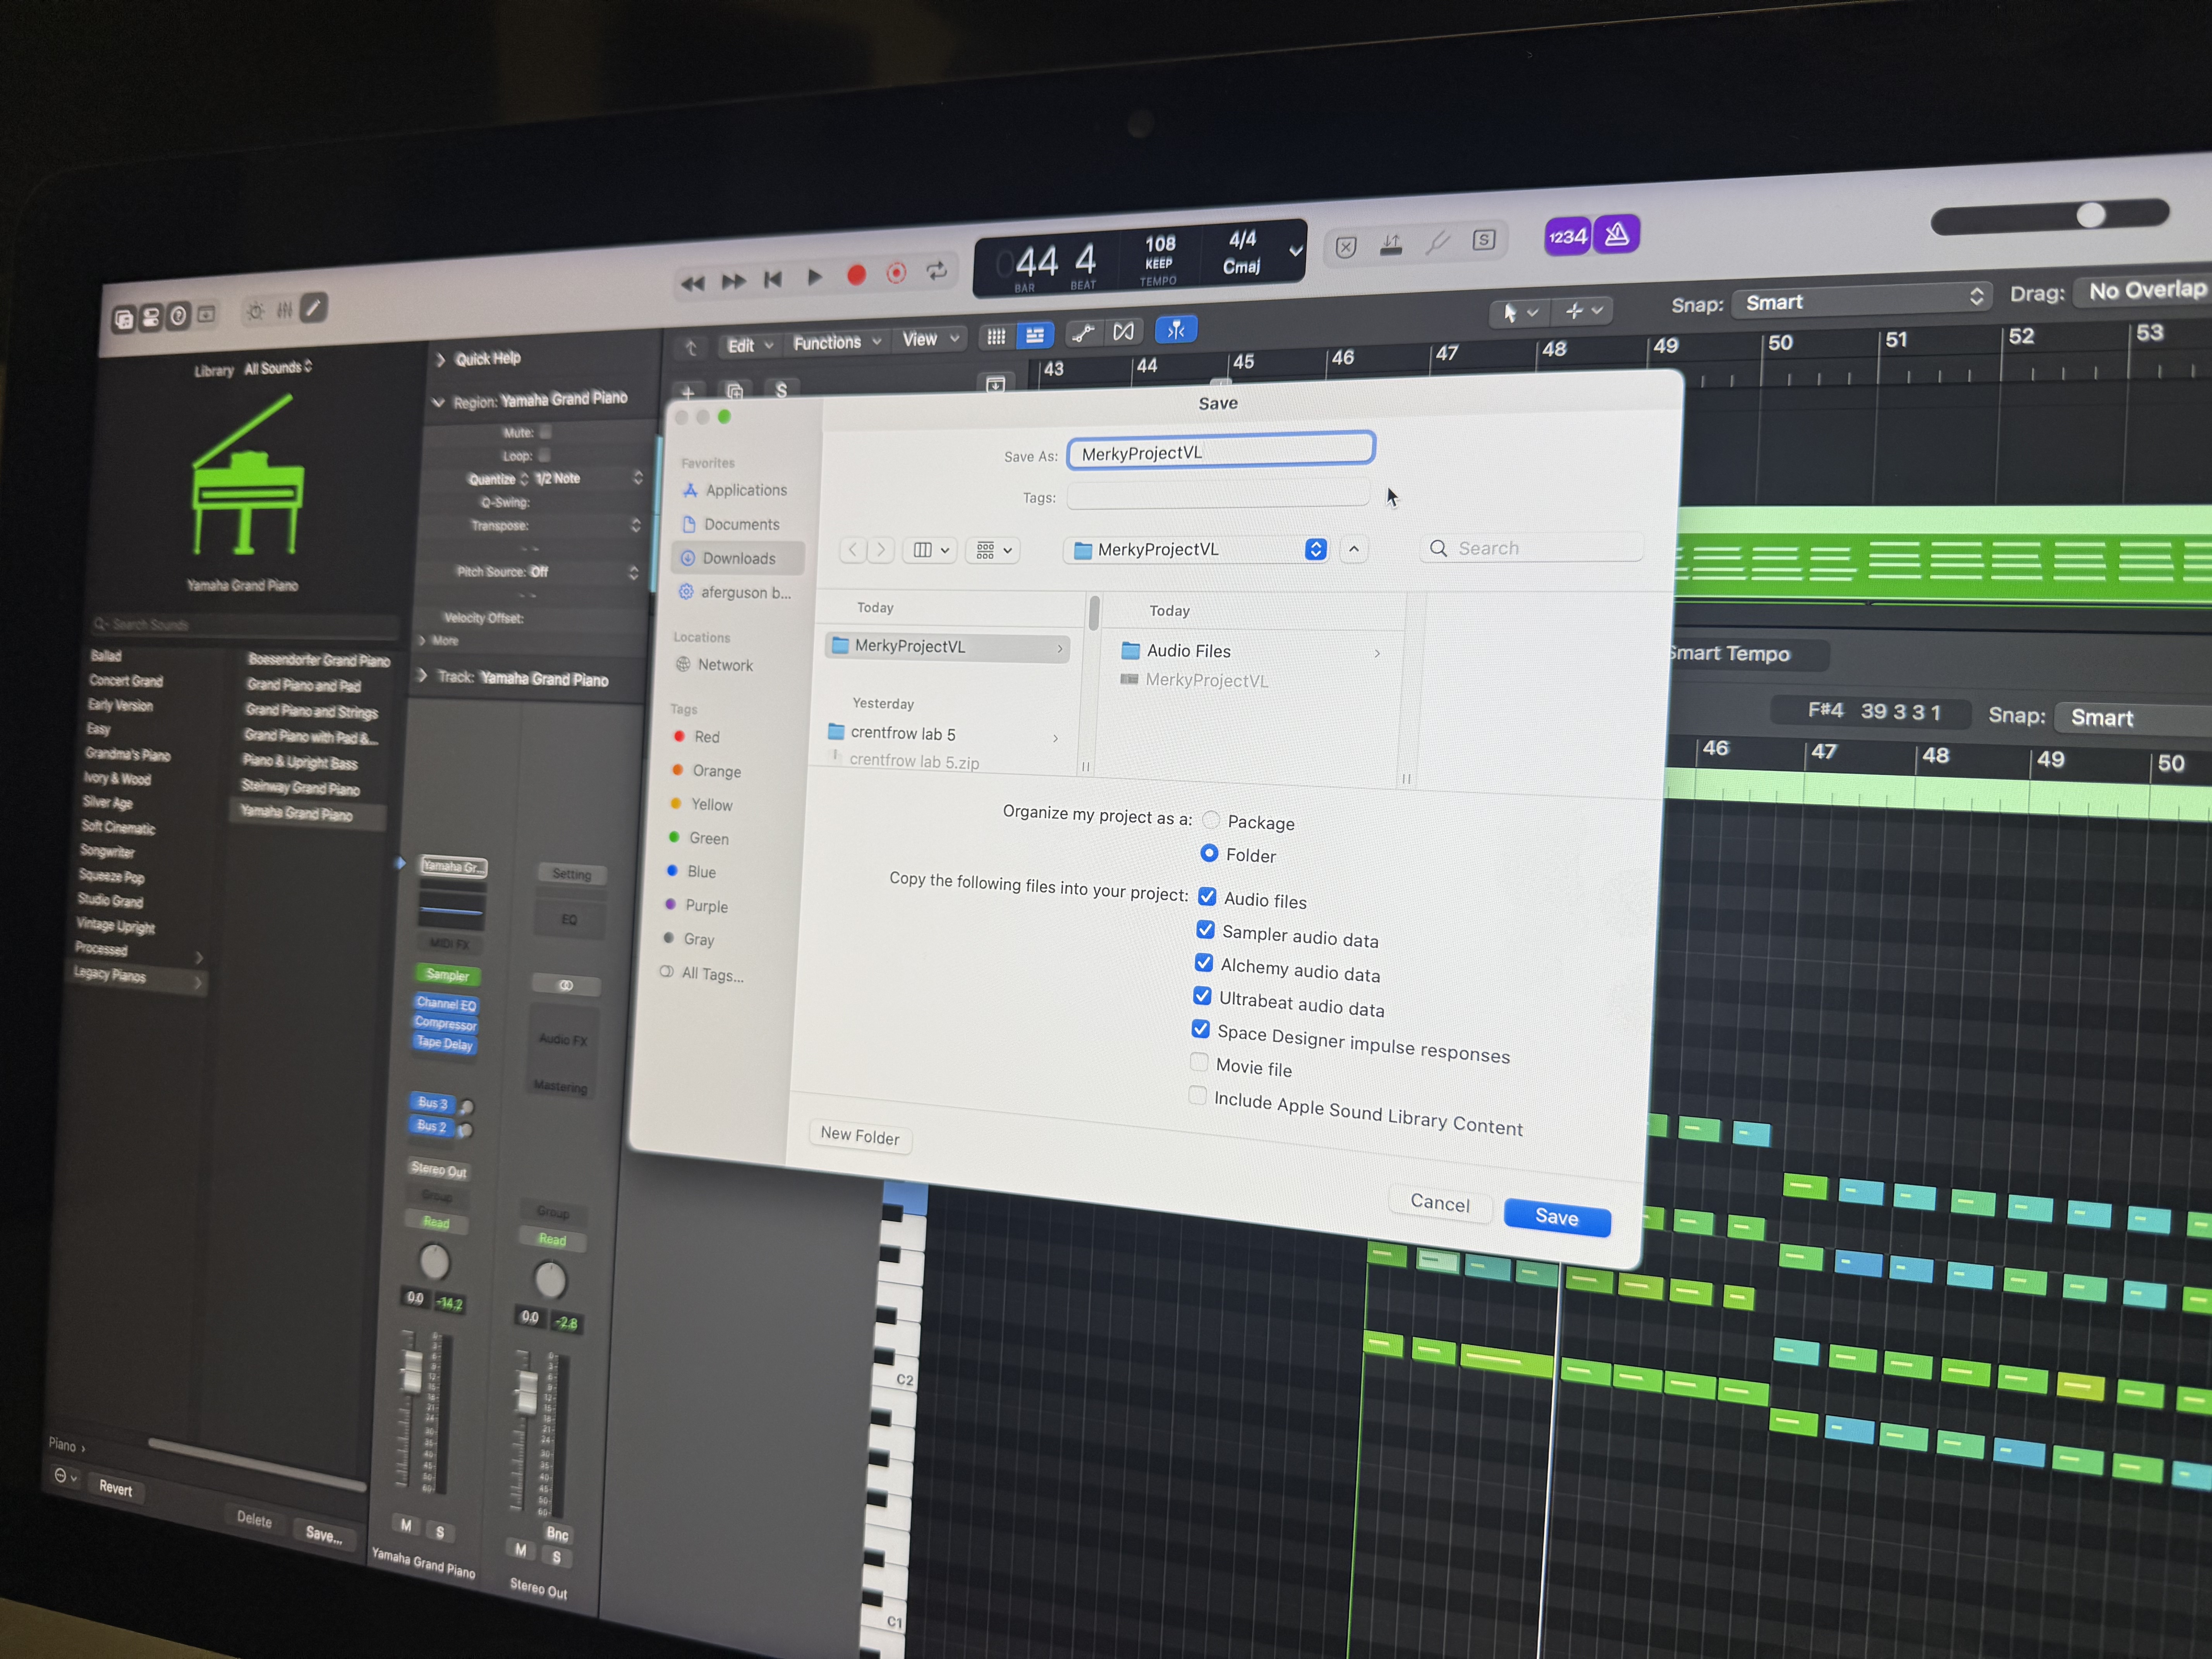
Task: Click the duplicate track icon
Action: click(735, 391)
